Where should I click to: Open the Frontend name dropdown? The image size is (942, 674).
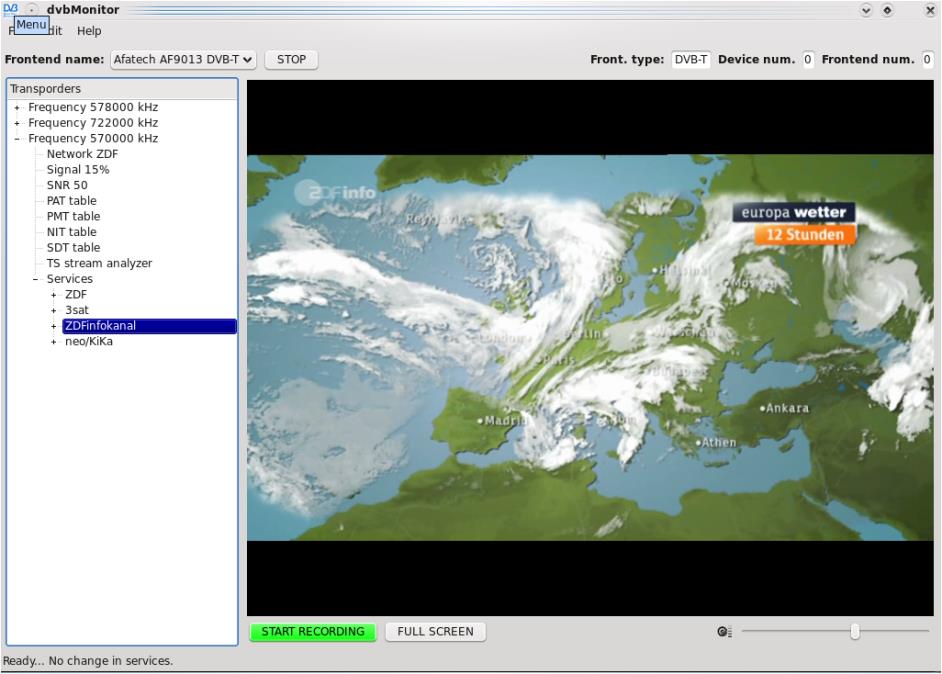(x=183, y=59)
